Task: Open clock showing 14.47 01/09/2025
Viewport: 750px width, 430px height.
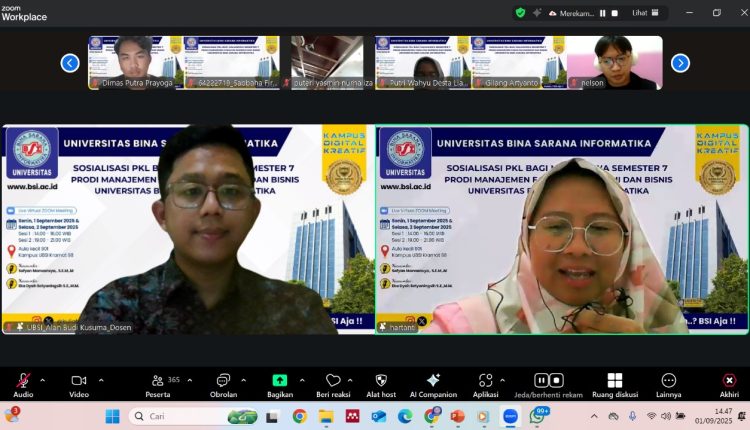Action: pos(713,416)
